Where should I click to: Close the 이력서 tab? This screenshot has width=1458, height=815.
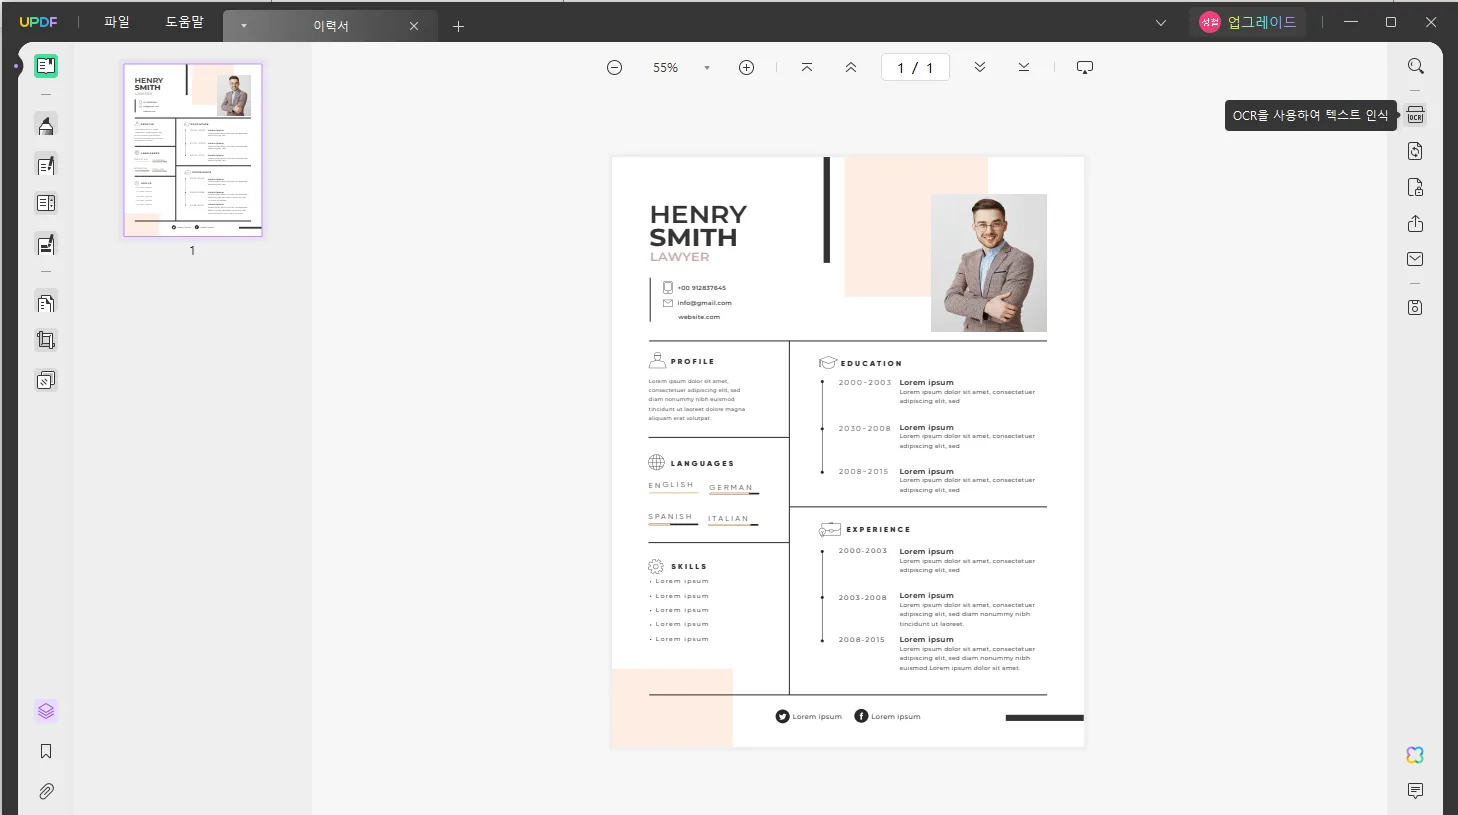(x=414, y=26)
